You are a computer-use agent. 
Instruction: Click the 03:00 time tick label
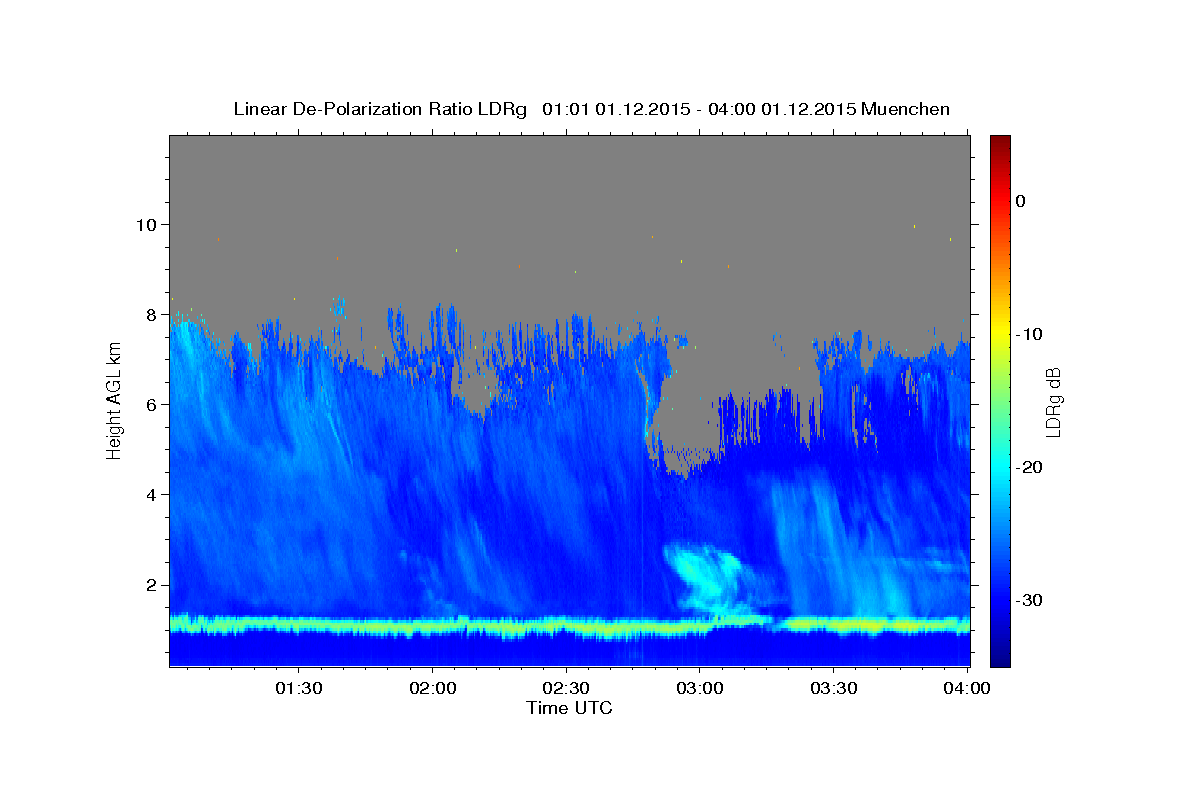point(699,688)
